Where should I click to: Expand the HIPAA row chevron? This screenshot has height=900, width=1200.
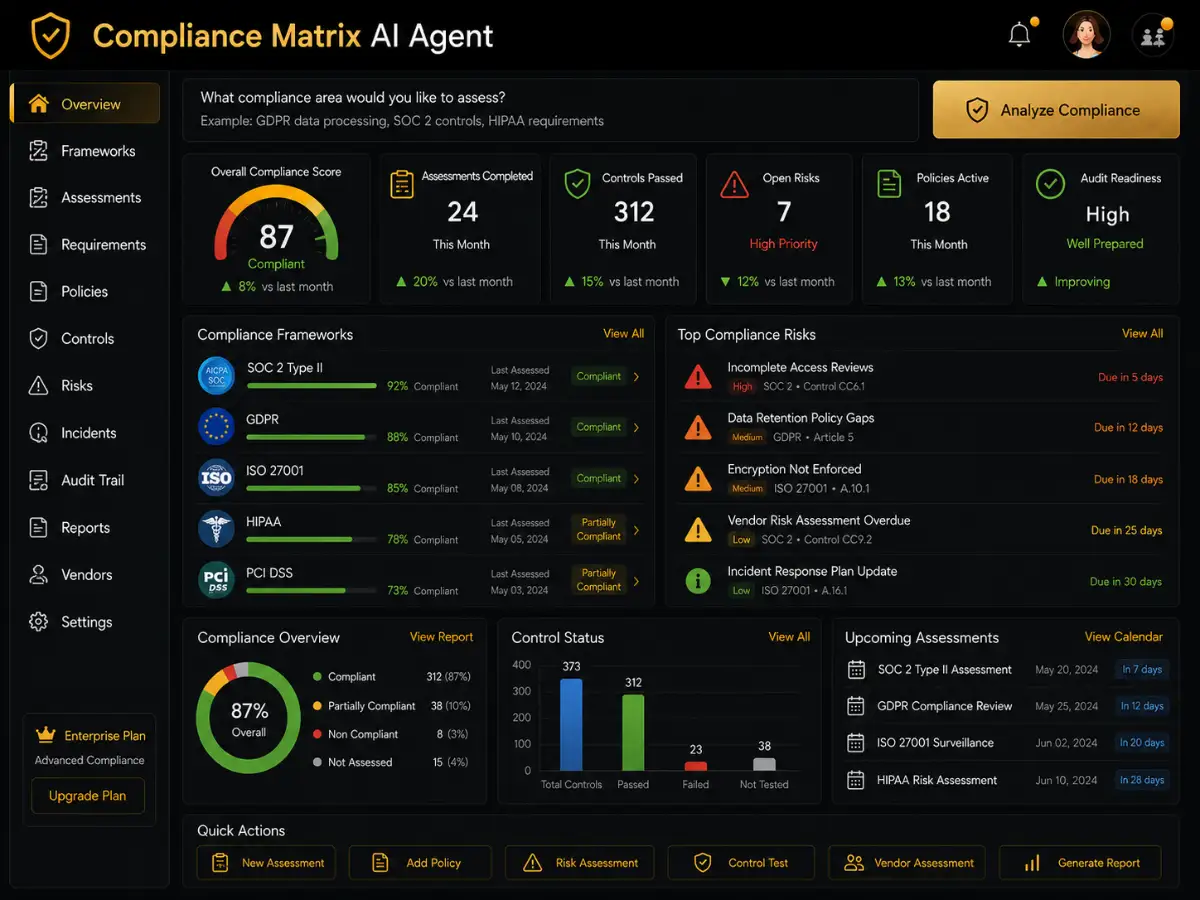tap(637, 530)
